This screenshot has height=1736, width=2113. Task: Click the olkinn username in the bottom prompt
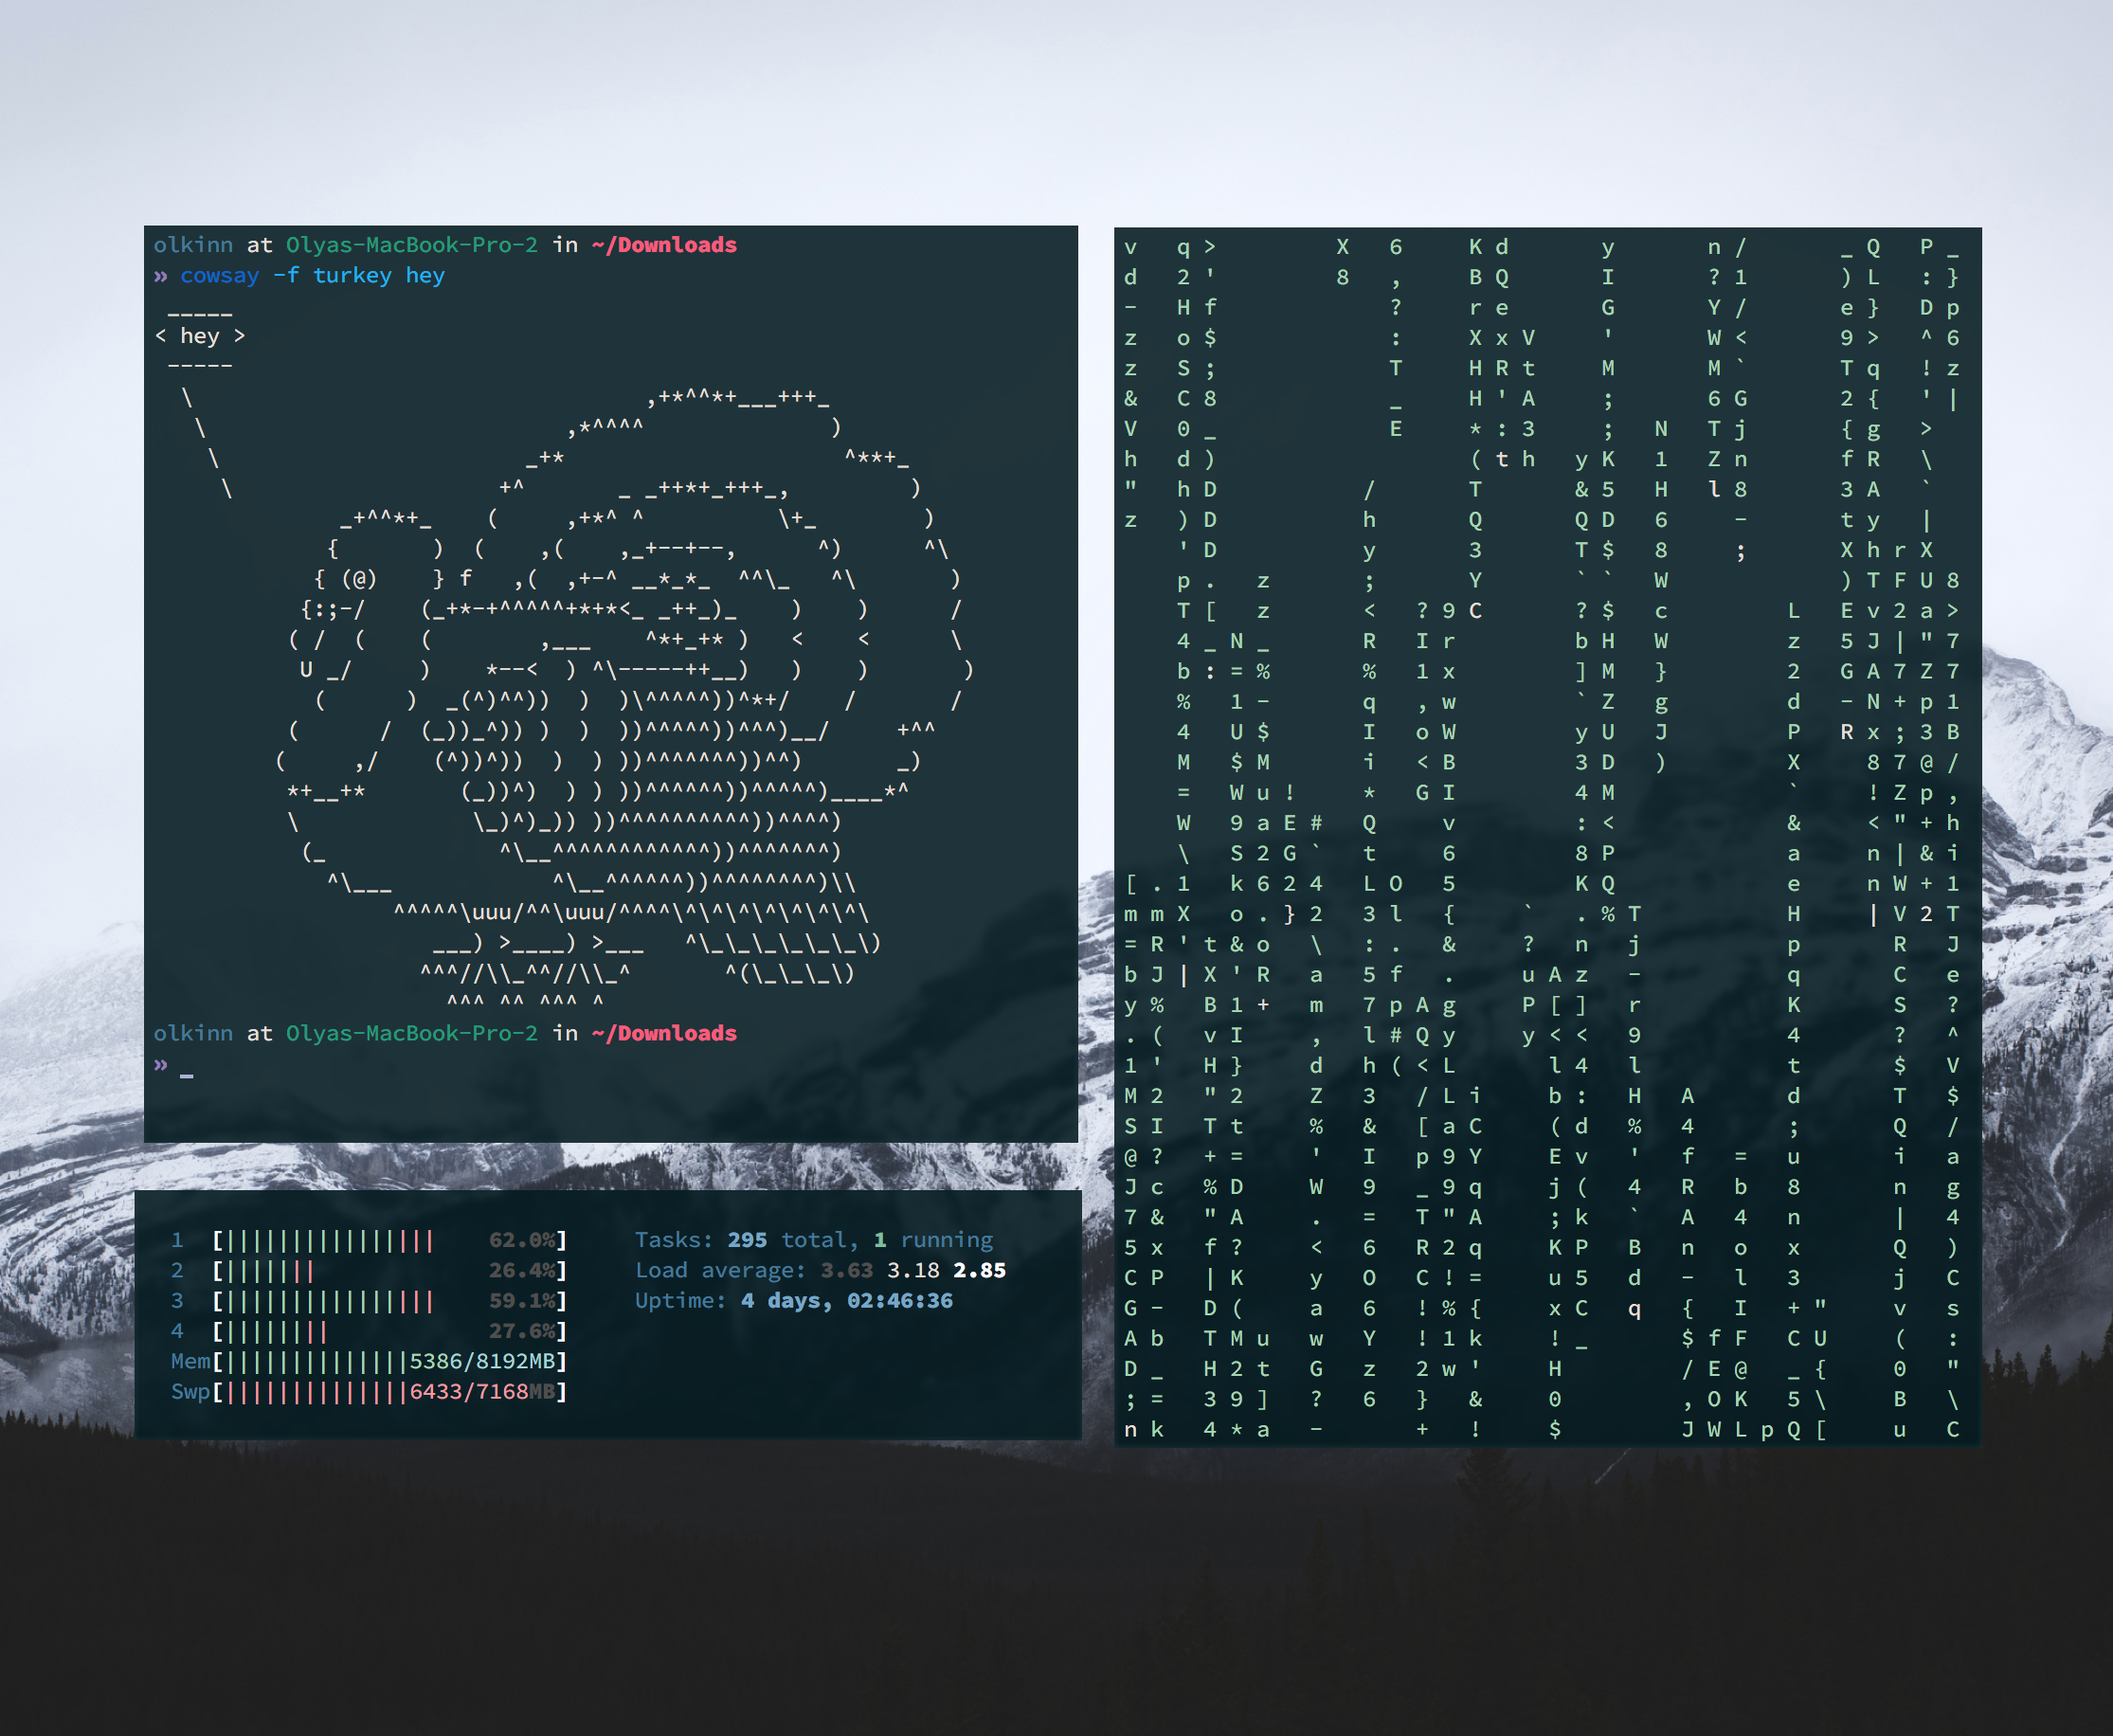point(193,1033)
